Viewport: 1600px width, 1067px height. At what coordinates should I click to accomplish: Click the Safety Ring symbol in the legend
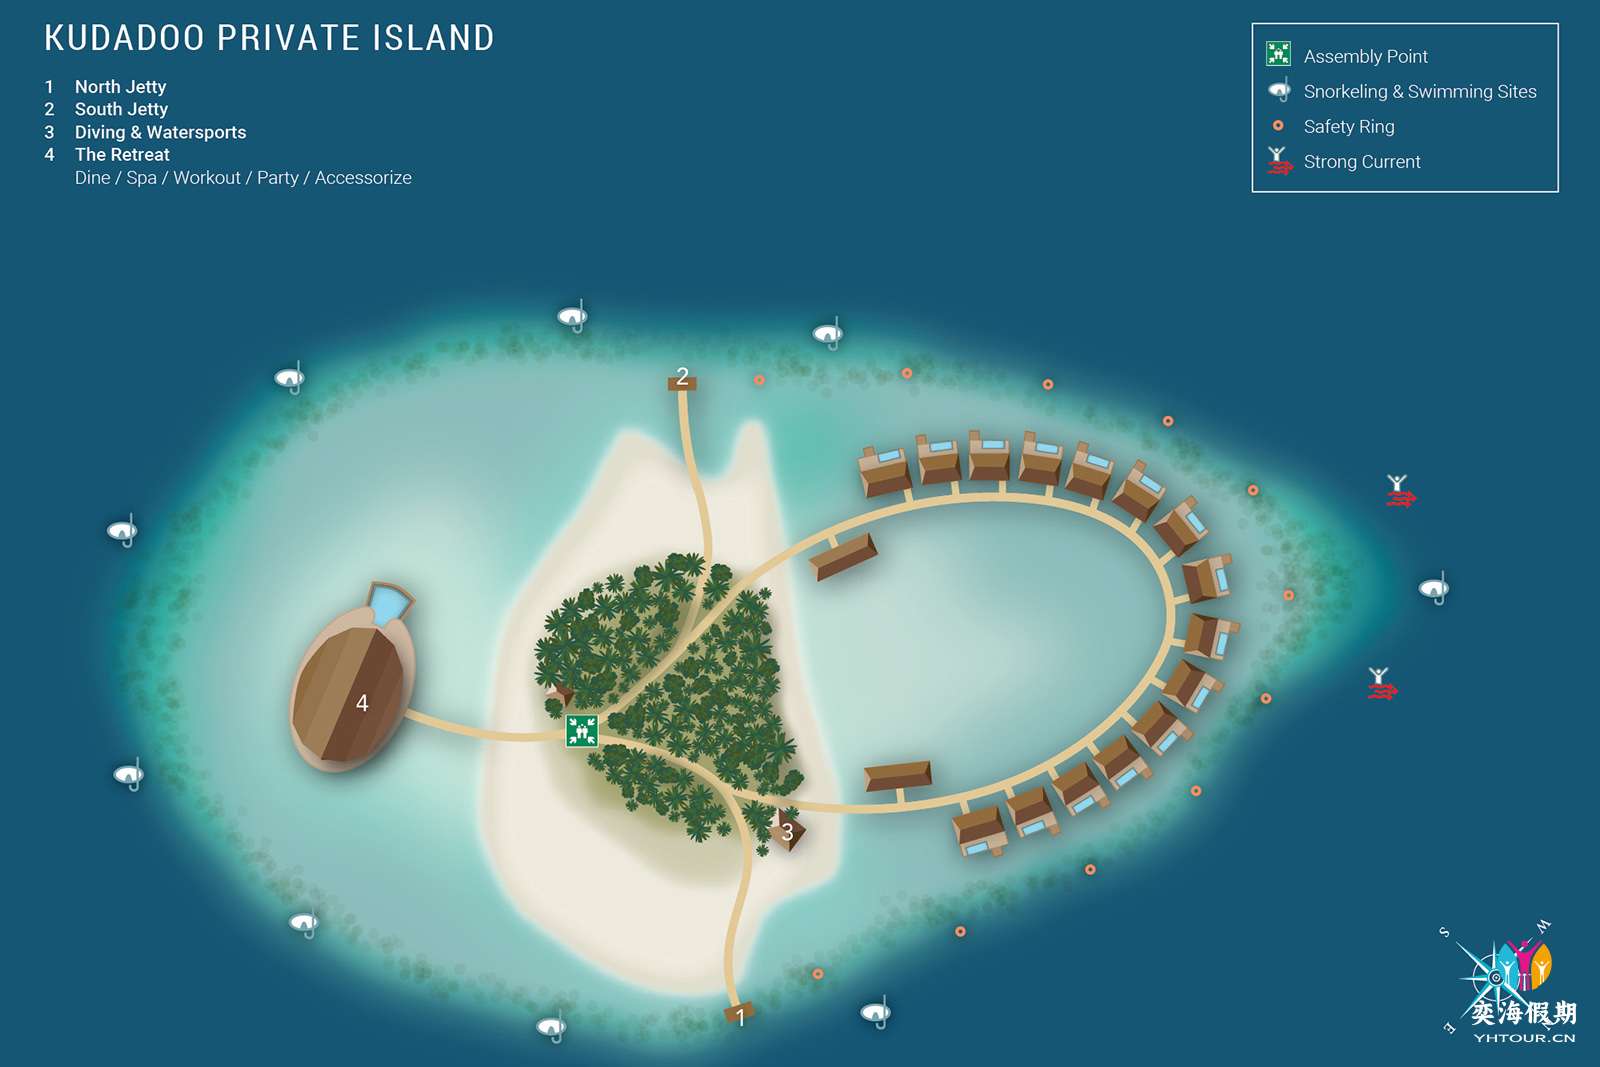(x=1278, y=126)
